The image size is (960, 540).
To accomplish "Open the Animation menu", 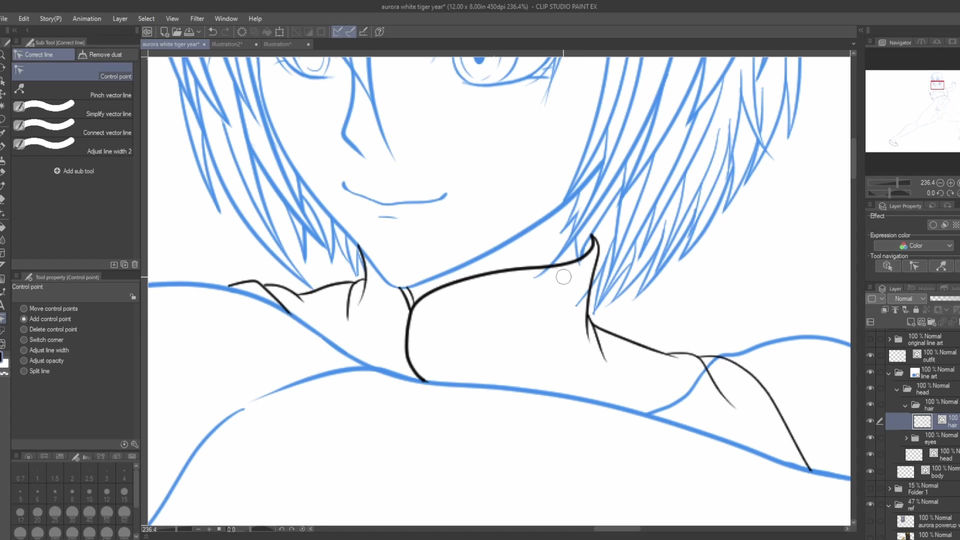I will click(87, 18).
